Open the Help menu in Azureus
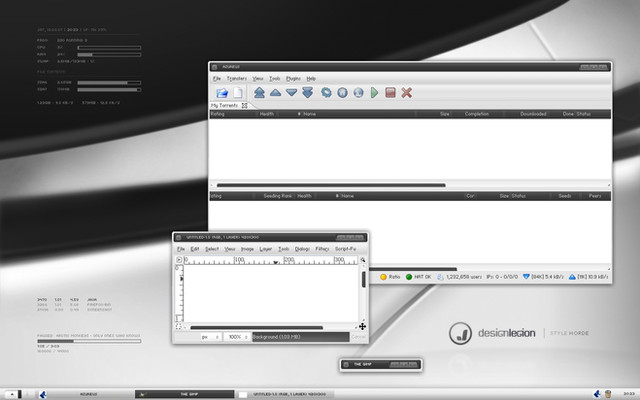This screenshot has height=400, width=640. 311,78
